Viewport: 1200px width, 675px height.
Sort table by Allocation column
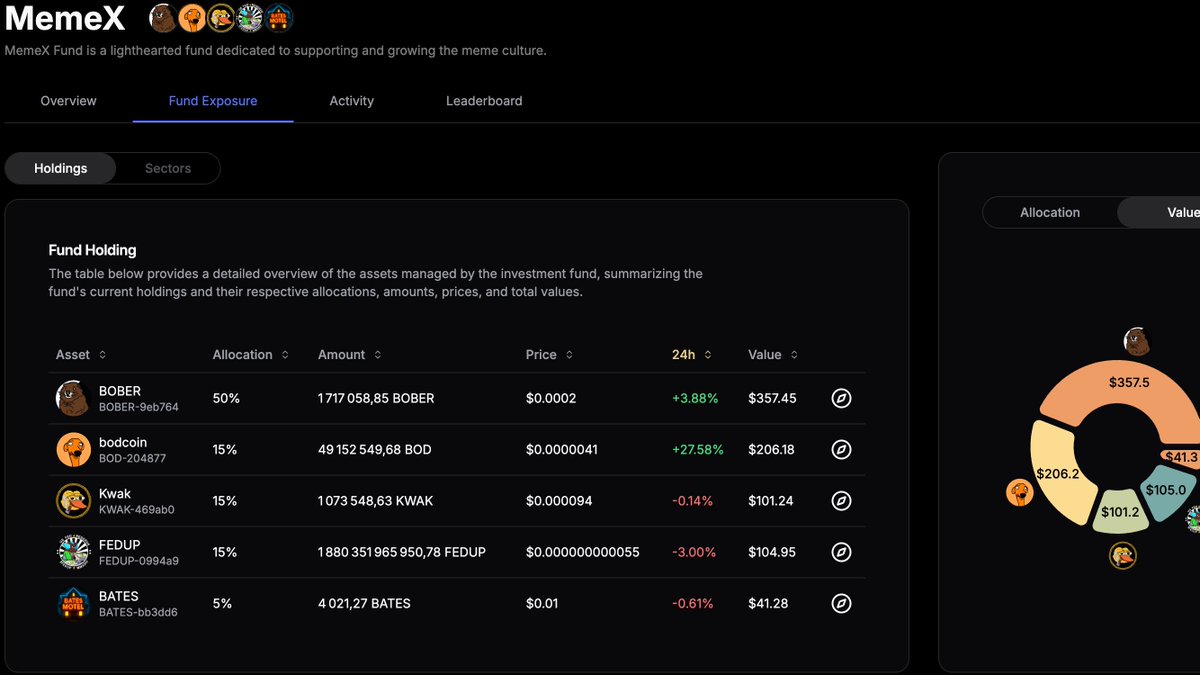(x=251, y=355)
